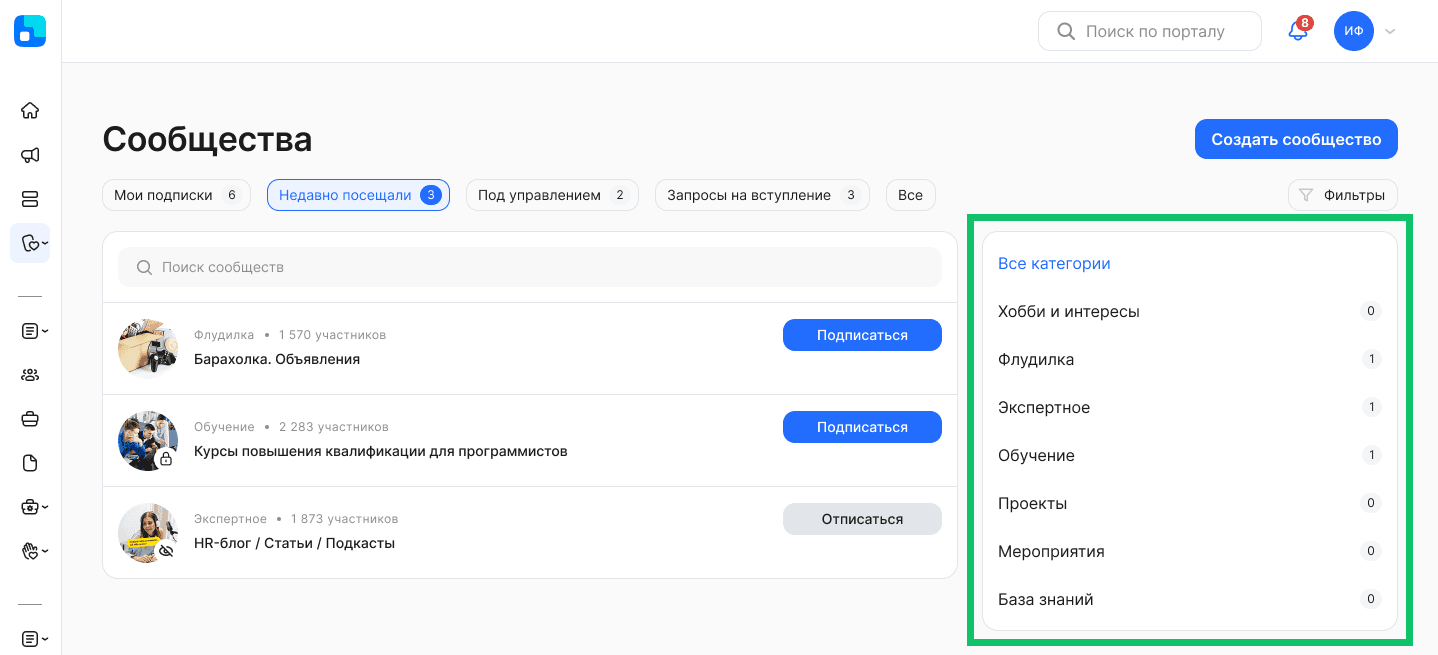Click the document file icon in sidebar
This screenshot has height=655, width=1438.
(30, 462)
